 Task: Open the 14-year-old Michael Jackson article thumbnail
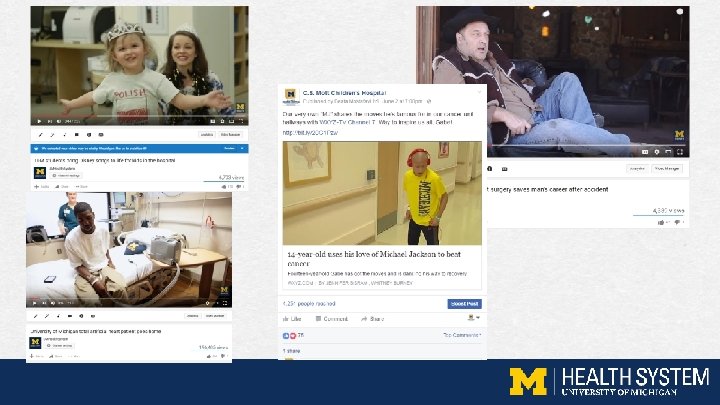point(382,193)
